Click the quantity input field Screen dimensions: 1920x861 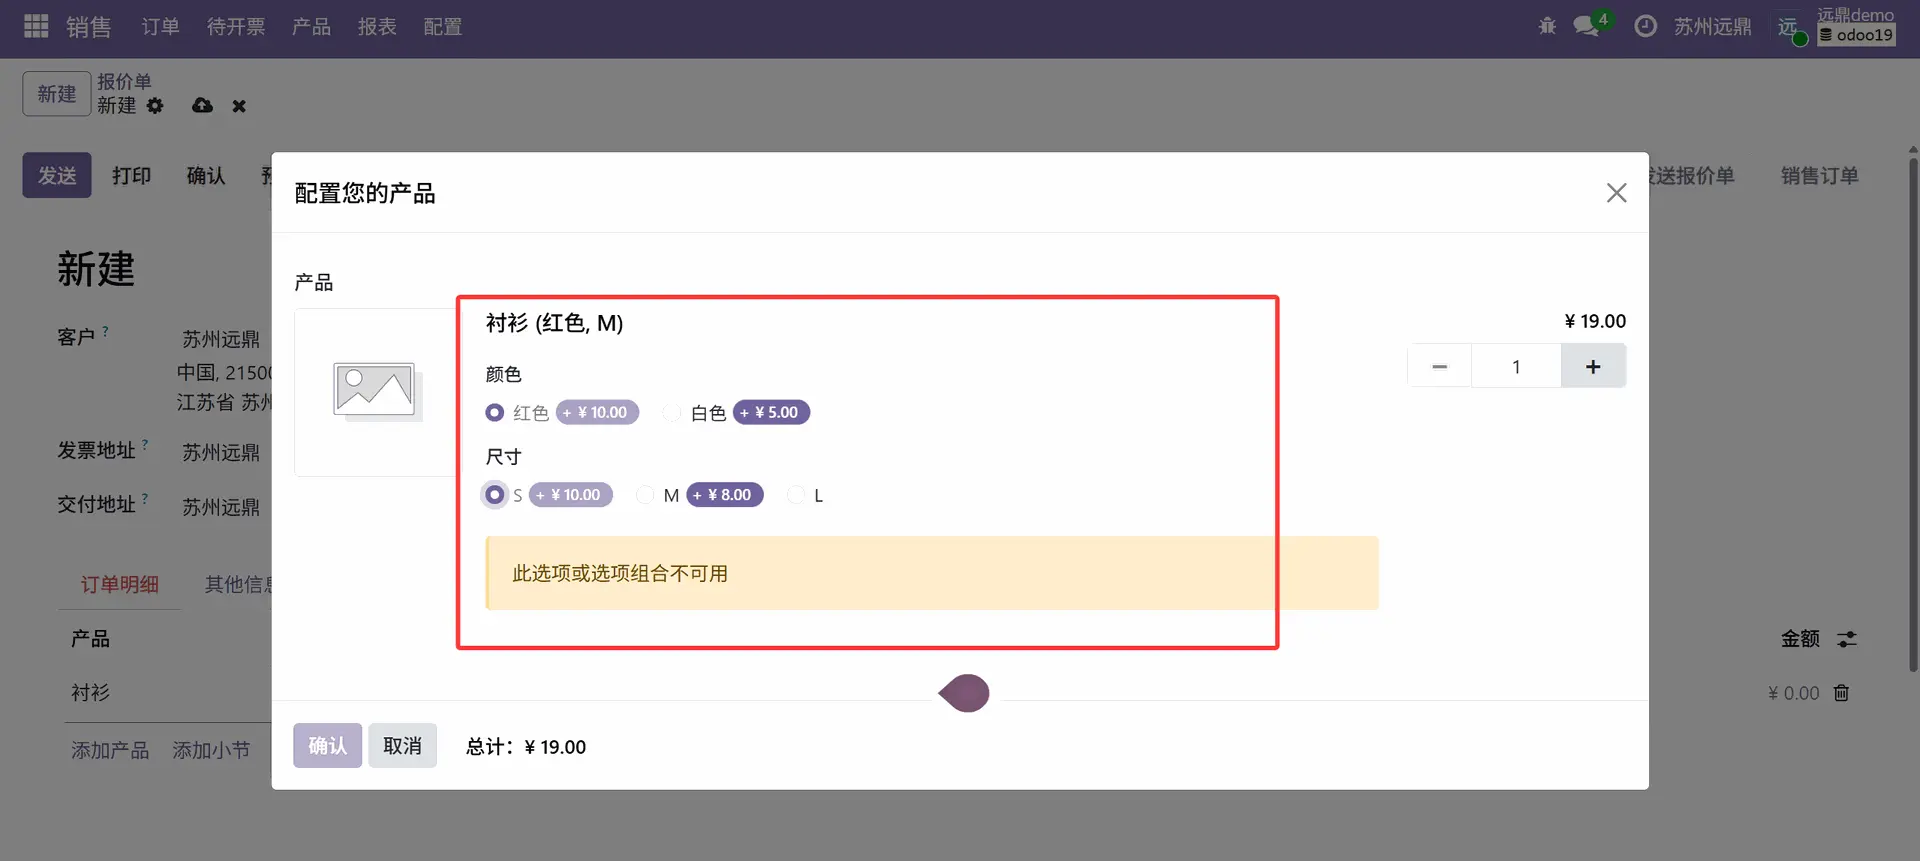[x=1515, y=367]
